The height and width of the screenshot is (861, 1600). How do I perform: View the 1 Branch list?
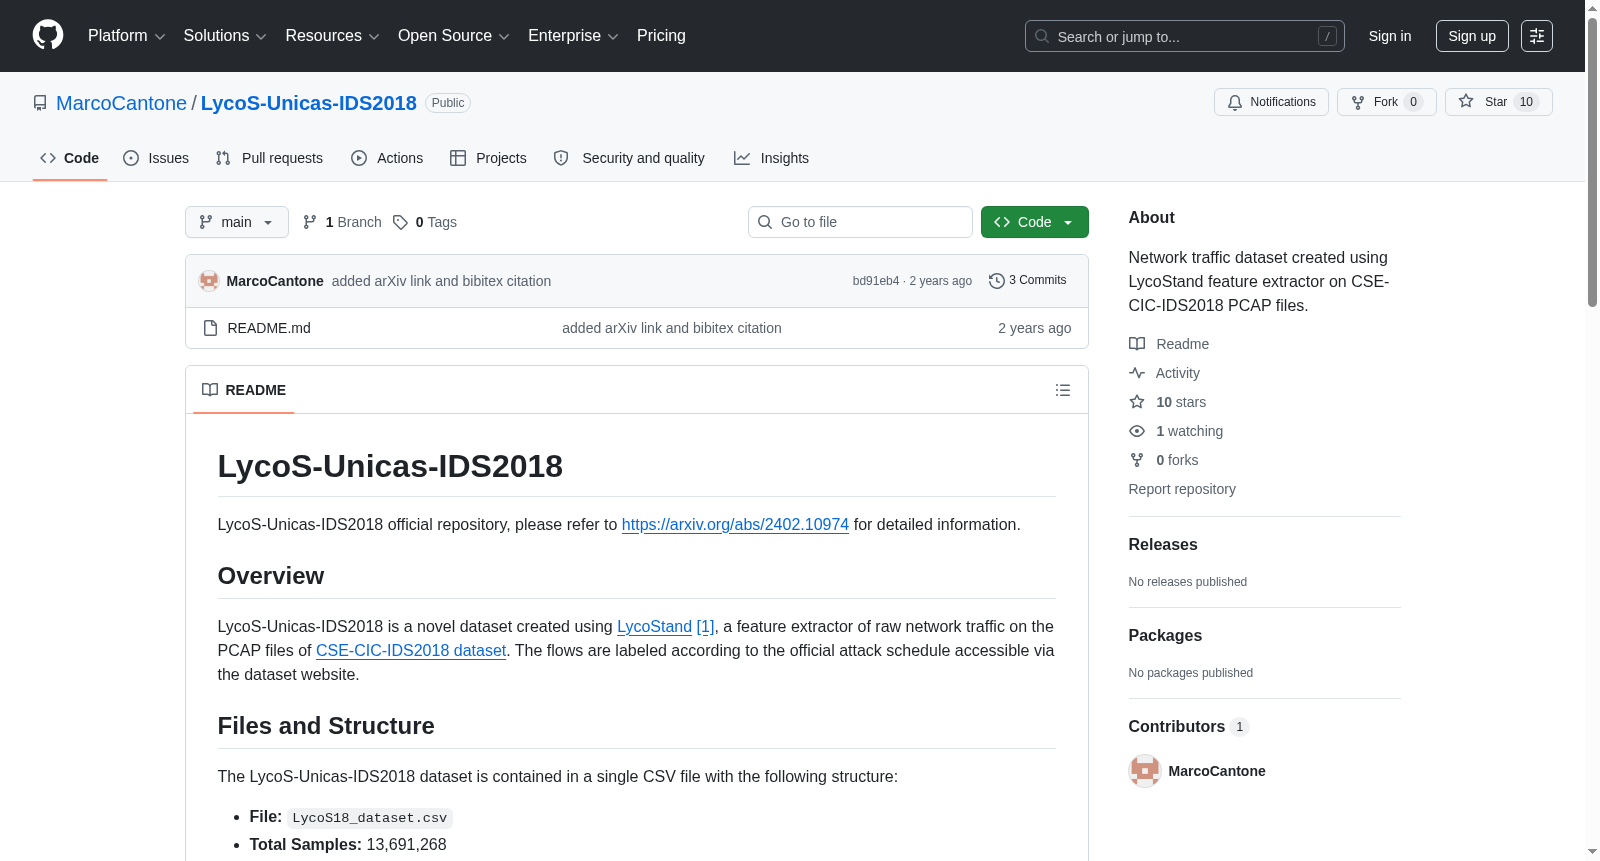click(x=342, y=222)
